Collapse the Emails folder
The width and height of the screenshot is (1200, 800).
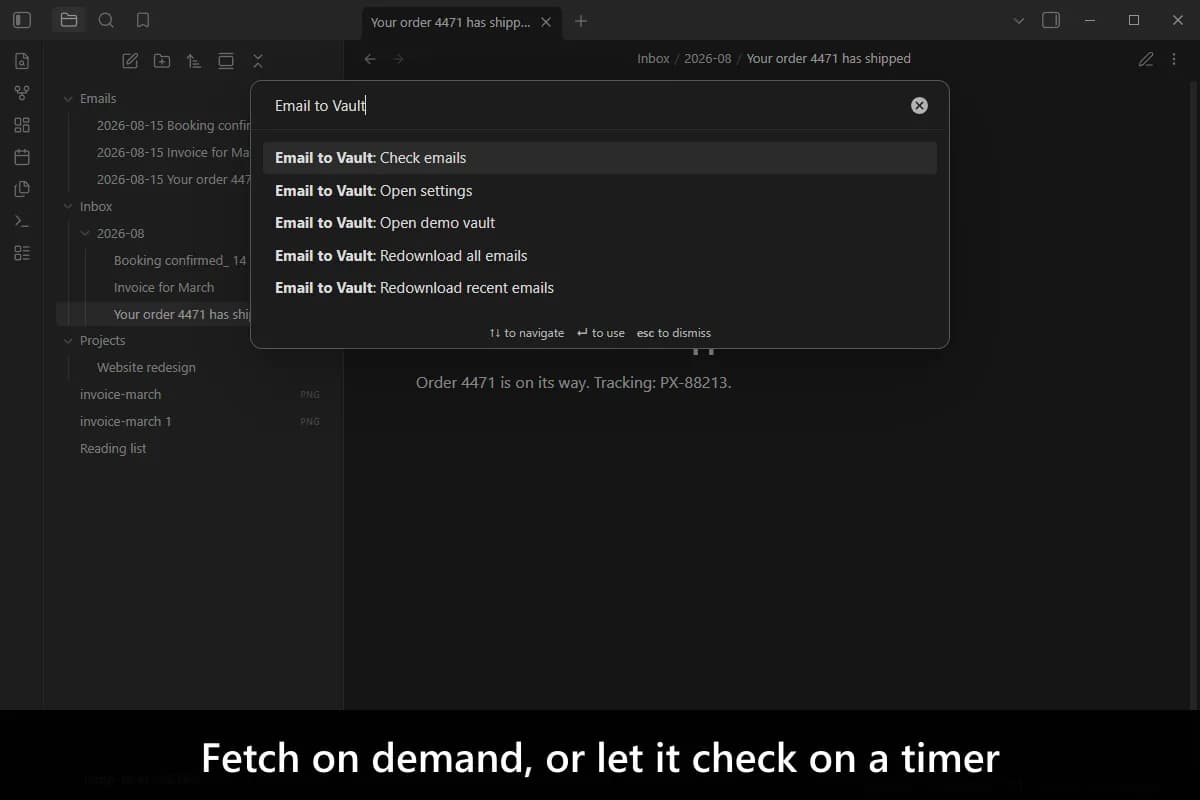[68, 98]
